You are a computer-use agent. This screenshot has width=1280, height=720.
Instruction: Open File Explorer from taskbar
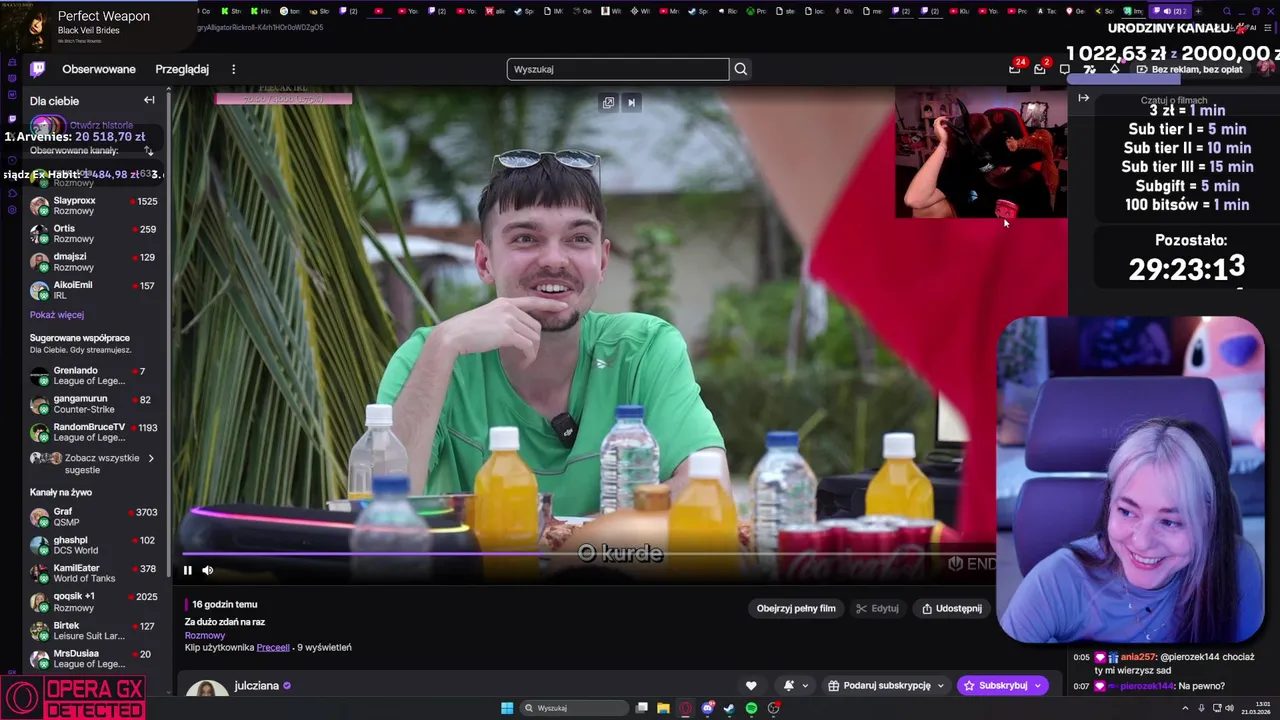pos(663,708)
